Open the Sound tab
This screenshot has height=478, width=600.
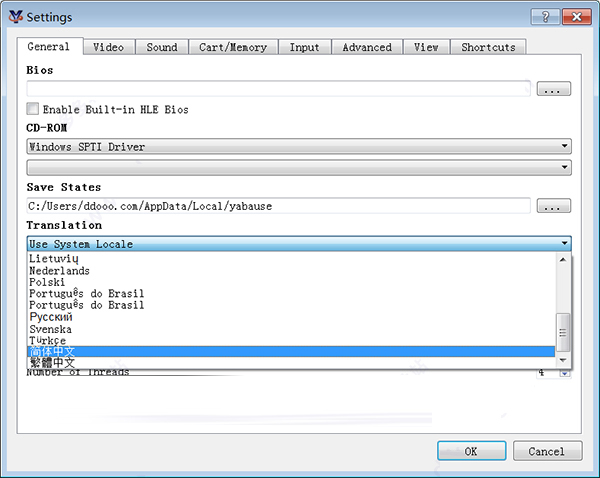(161, 47)
